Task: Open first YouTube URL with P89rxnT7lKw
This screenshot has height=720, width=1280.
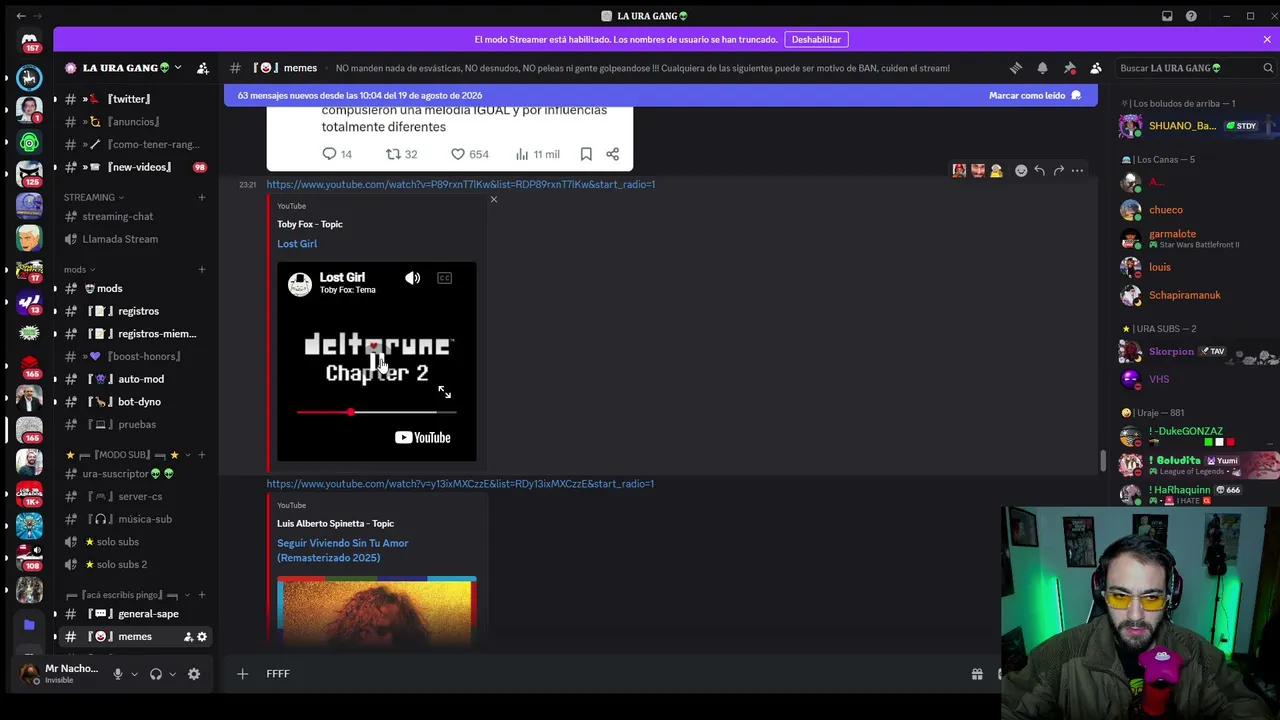Action: pyautogui.click(x=461, y=184)
